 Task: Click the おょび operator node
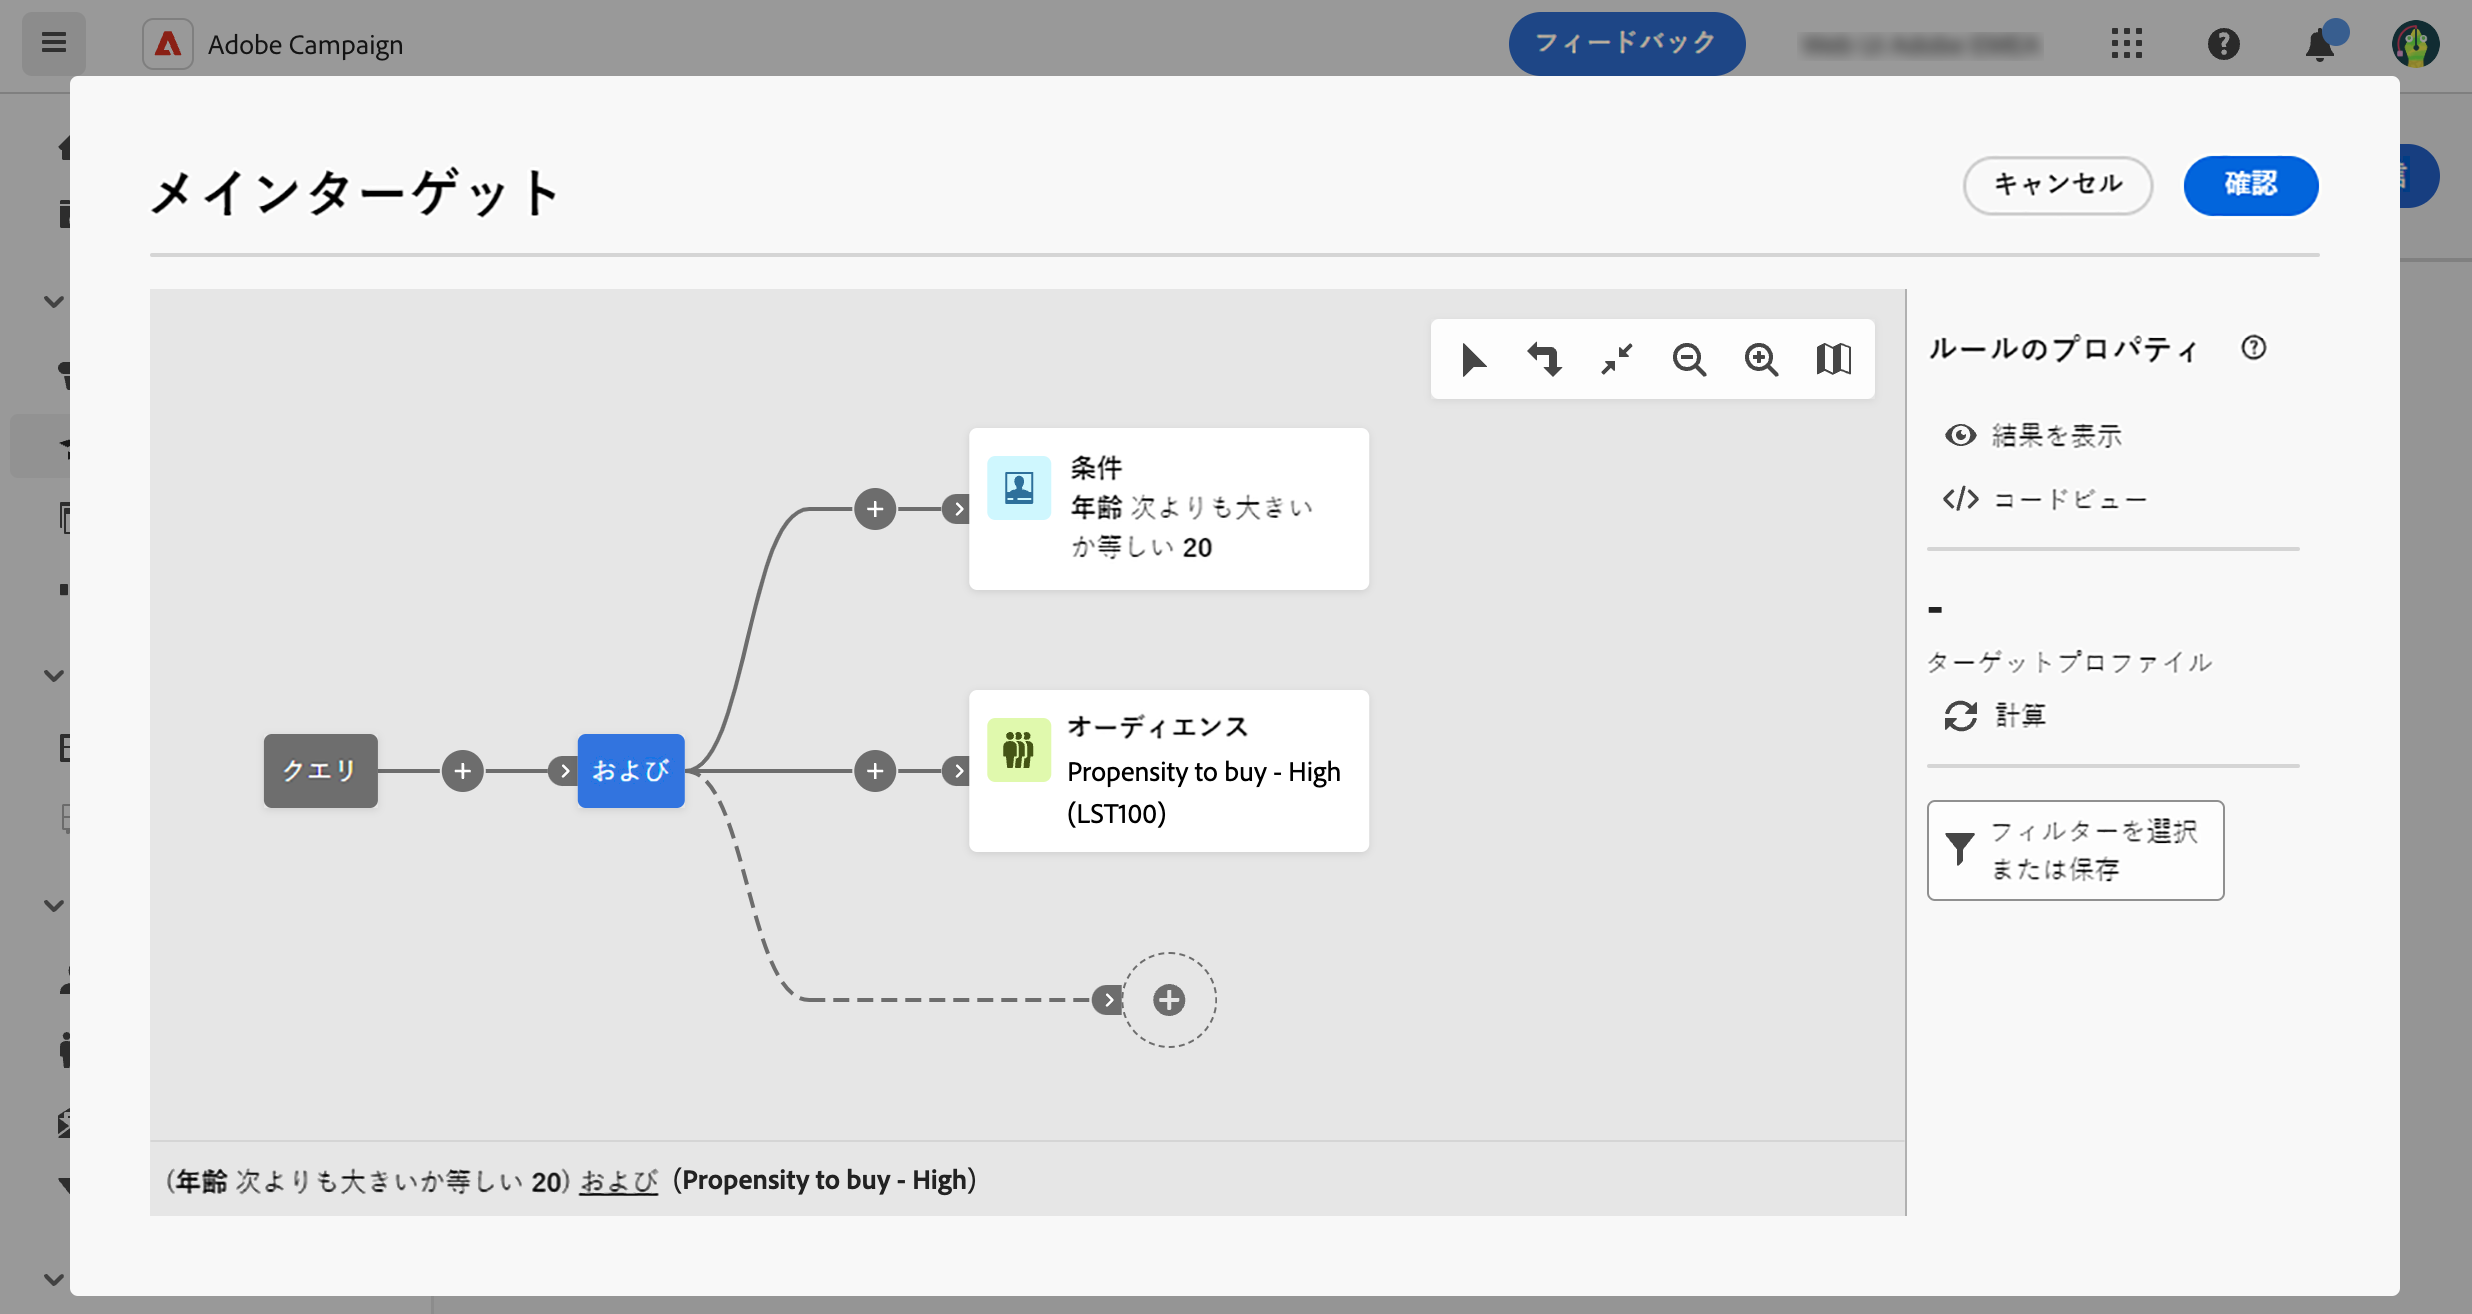(x=631, y=771)
